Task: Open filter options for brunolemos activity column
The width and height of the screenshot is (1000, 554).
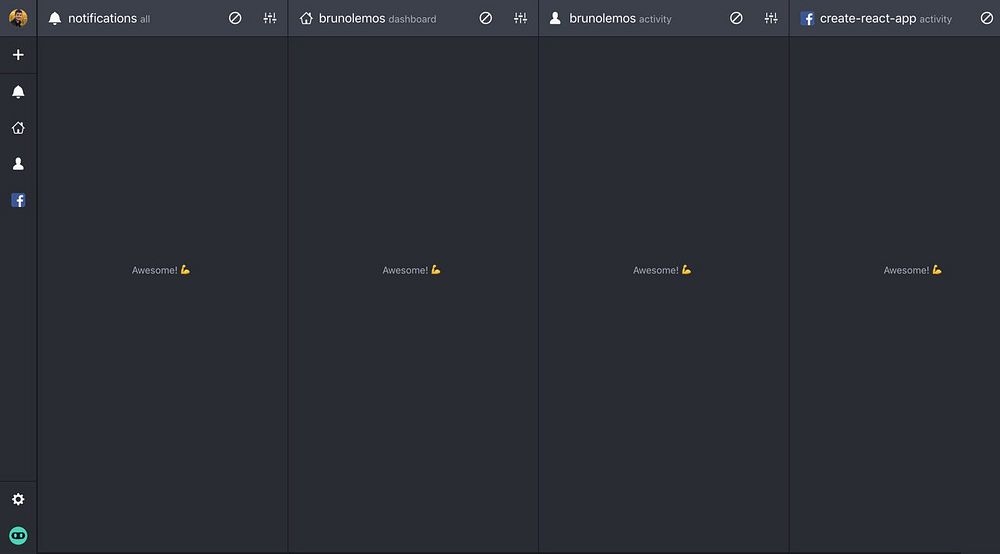Action: [x=771, y=18]
